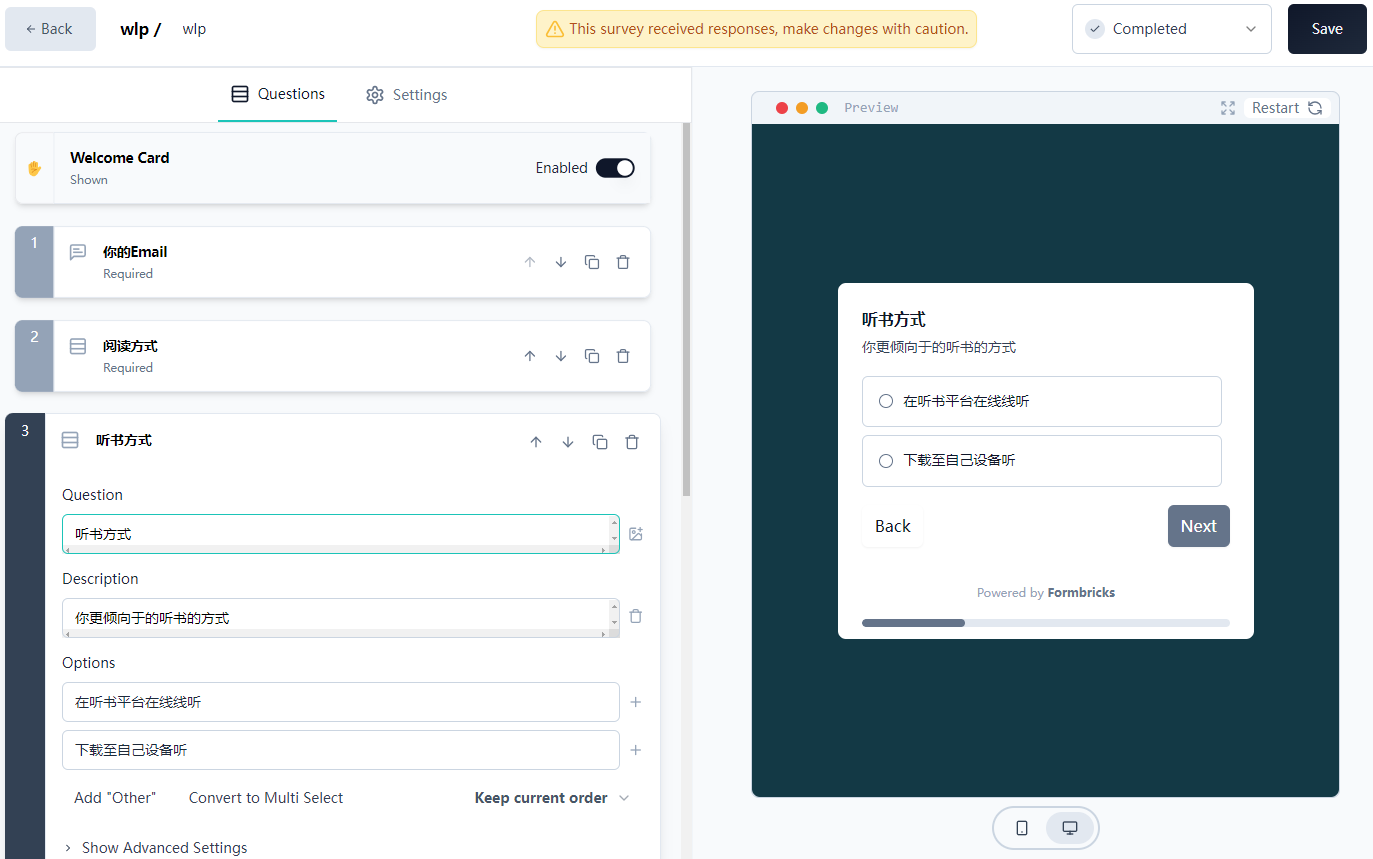The width and height of the screenshot is (1373, 859).
Task: Switch to the Questions tab
Action: coord(277,94)
